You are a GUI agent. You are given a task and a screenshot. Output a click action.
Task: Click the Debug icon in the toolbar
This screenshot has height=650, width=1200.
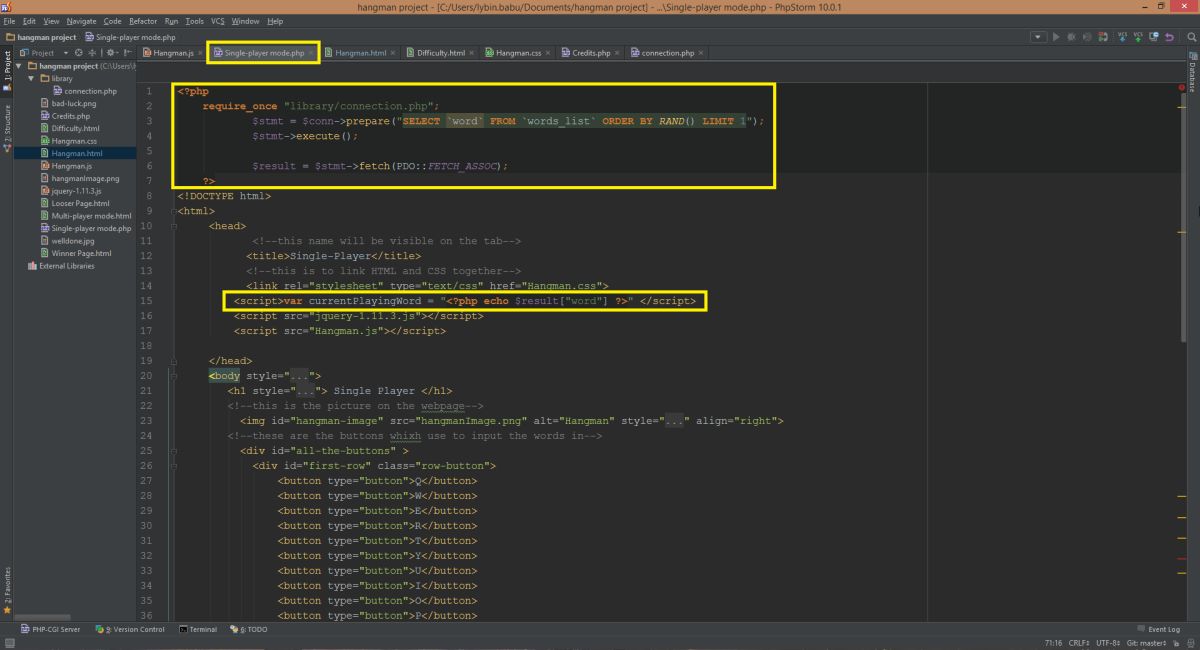1071,37
